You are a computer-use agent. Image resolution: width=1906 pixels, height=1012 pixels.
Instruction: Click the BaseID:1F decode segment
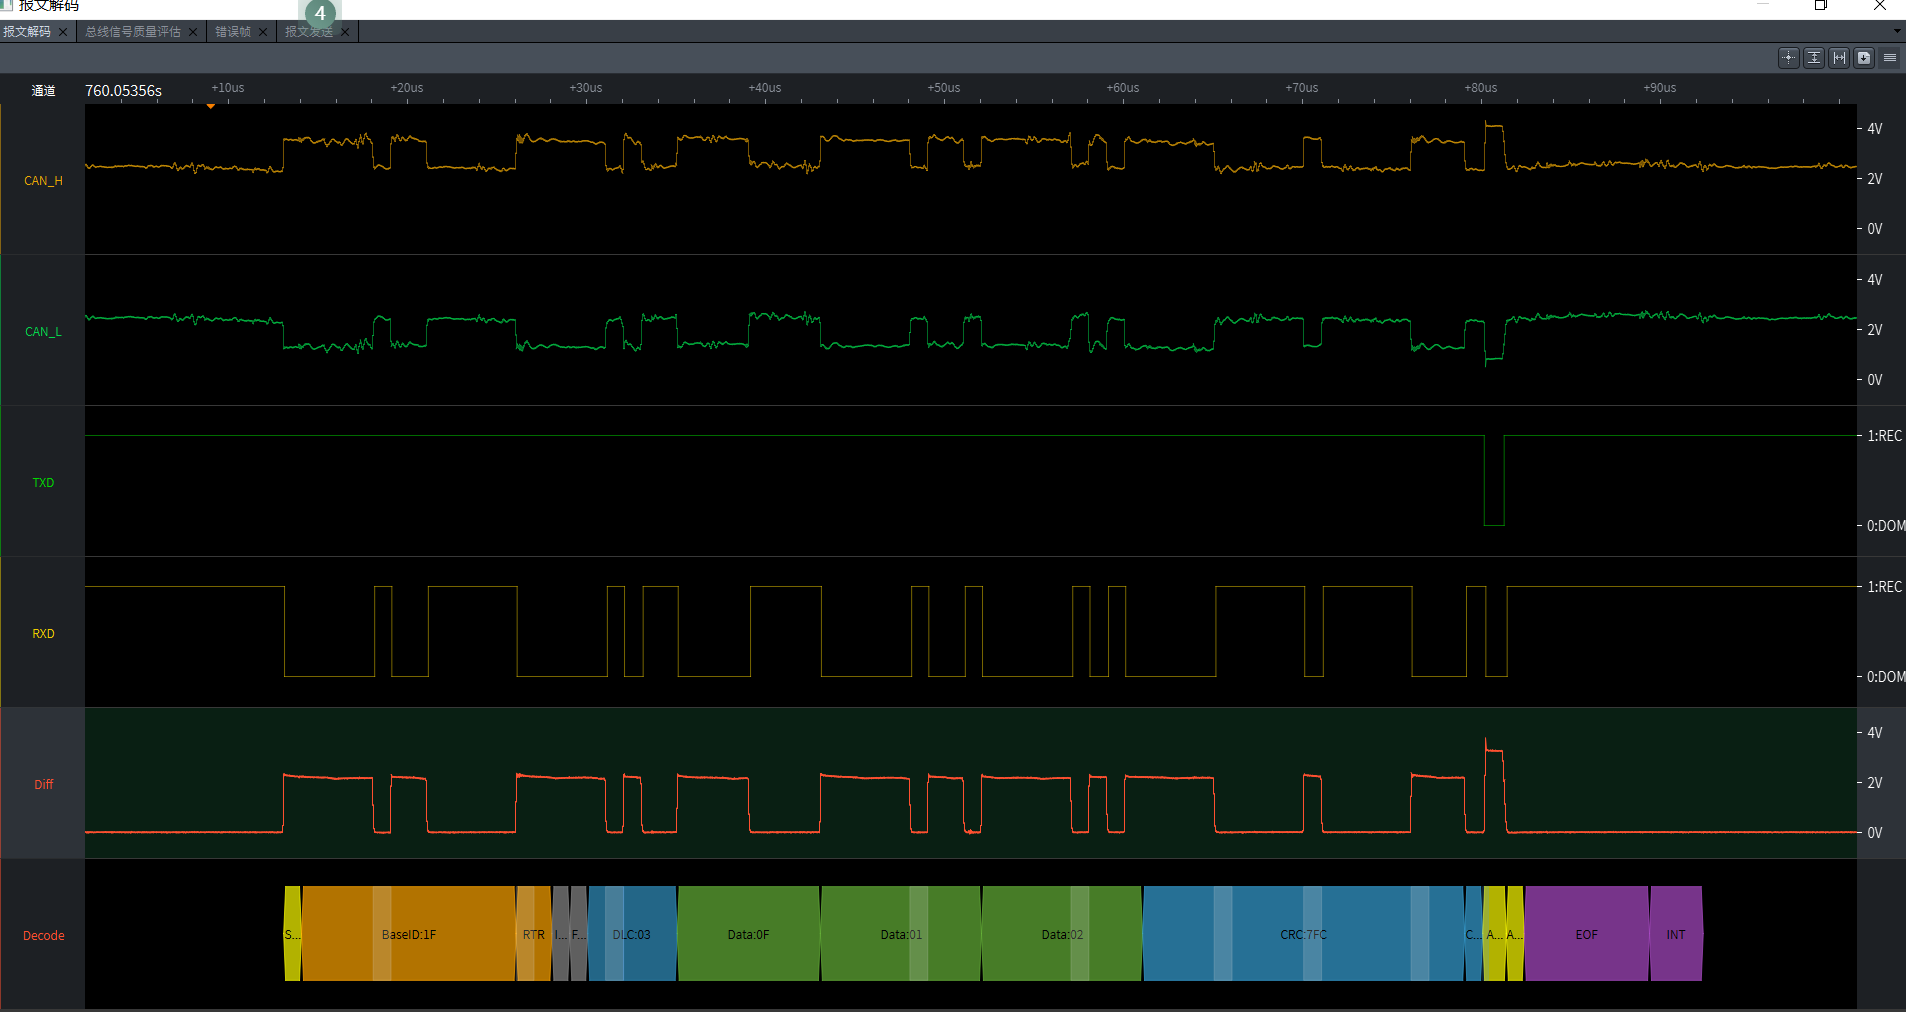(408, 934)
